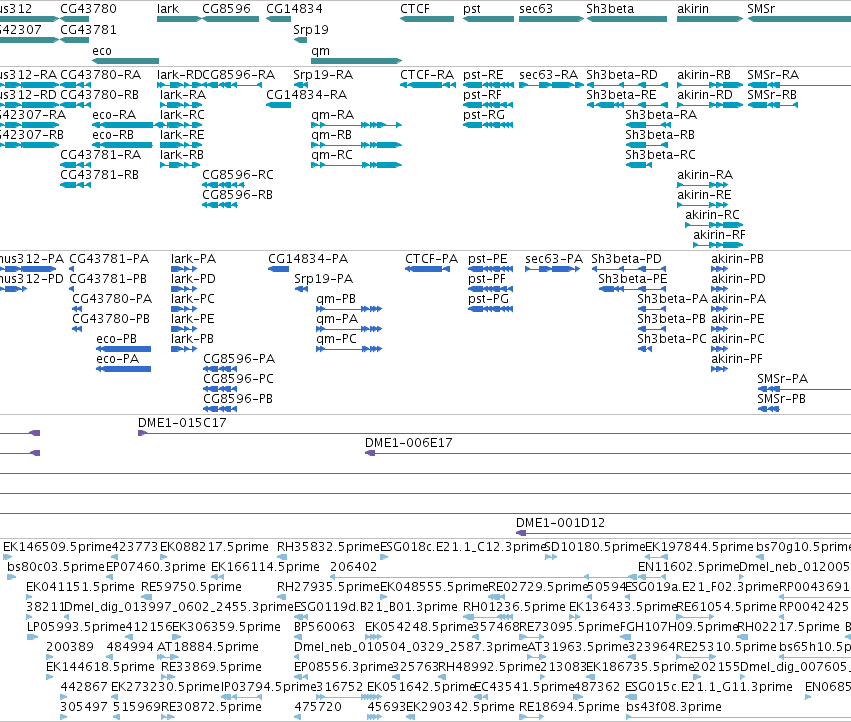Select feature label 475720
This screenshot has height=722, width=851.
(x=318, y=707)
